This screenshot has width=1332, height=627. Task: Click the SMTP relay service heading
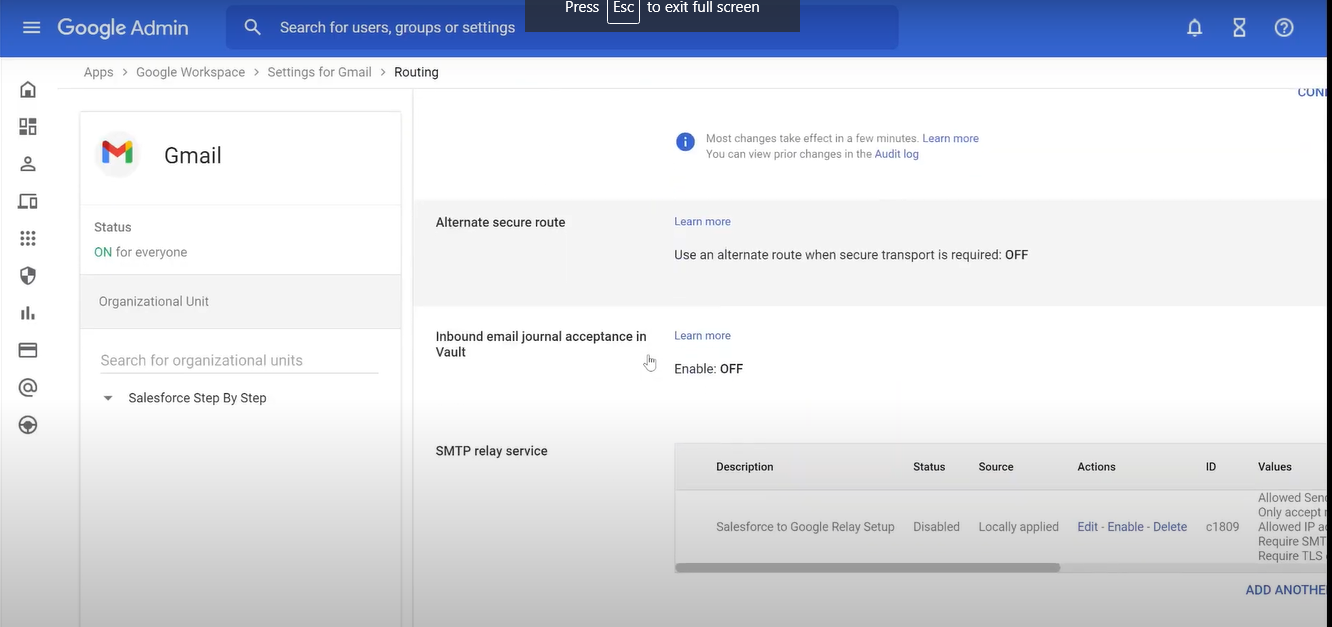[491, 451]
